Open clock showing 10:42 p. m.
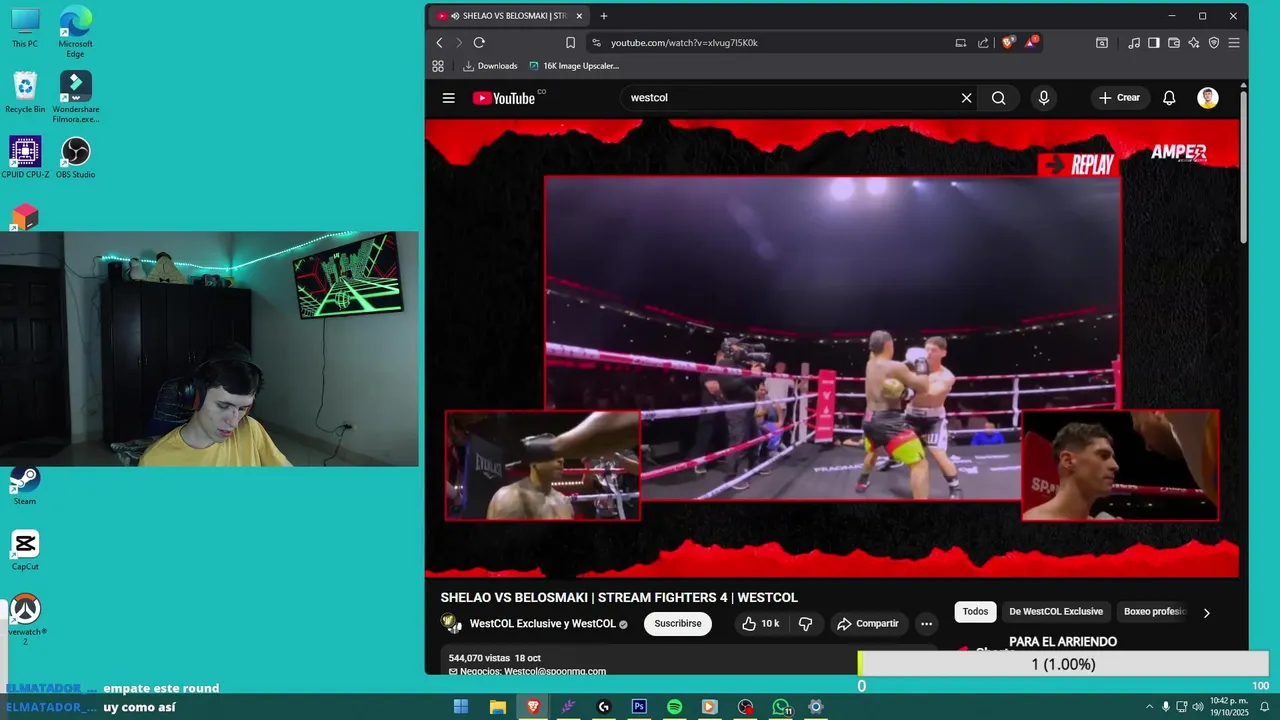The image size is (1280, 720). [1229, 707]
